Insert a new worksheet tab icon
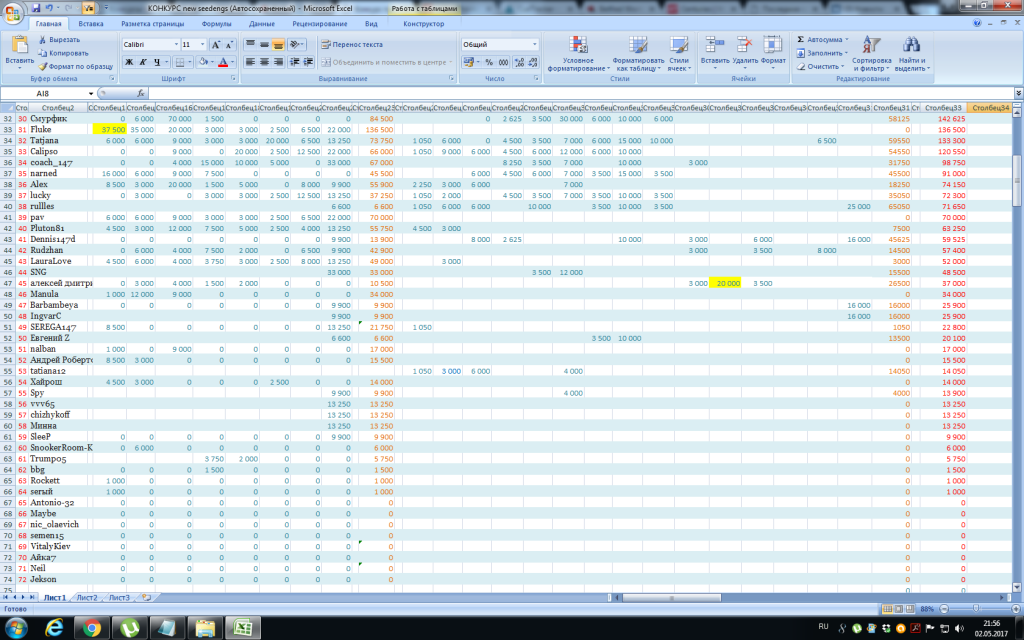The height and width of the screenshot is (640, 1024). pos(146,598)
